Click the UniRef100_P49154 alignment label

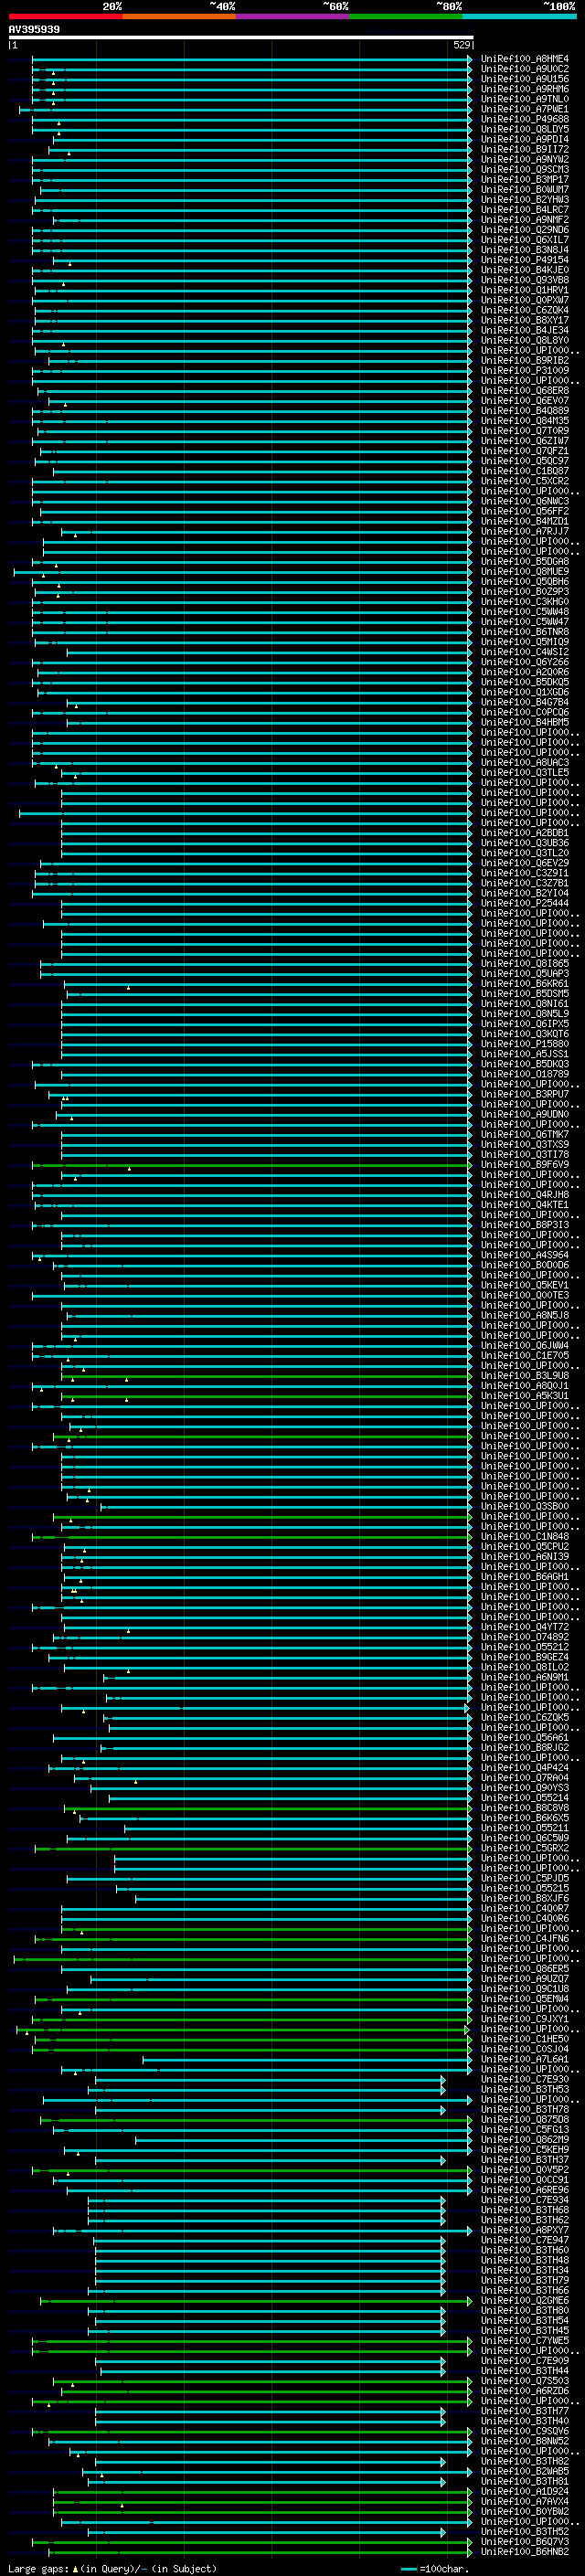point(524,260)
